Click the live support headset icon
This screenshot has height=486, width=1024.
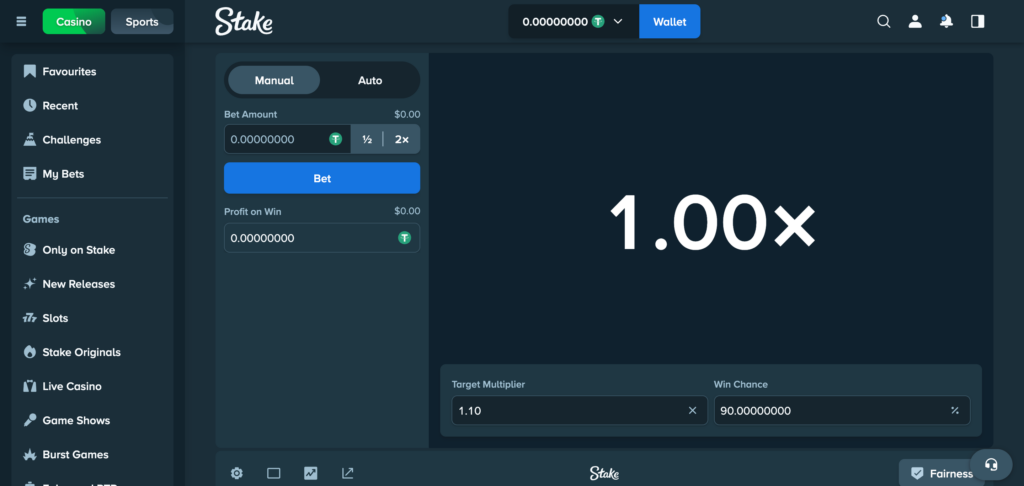point(991,464)
